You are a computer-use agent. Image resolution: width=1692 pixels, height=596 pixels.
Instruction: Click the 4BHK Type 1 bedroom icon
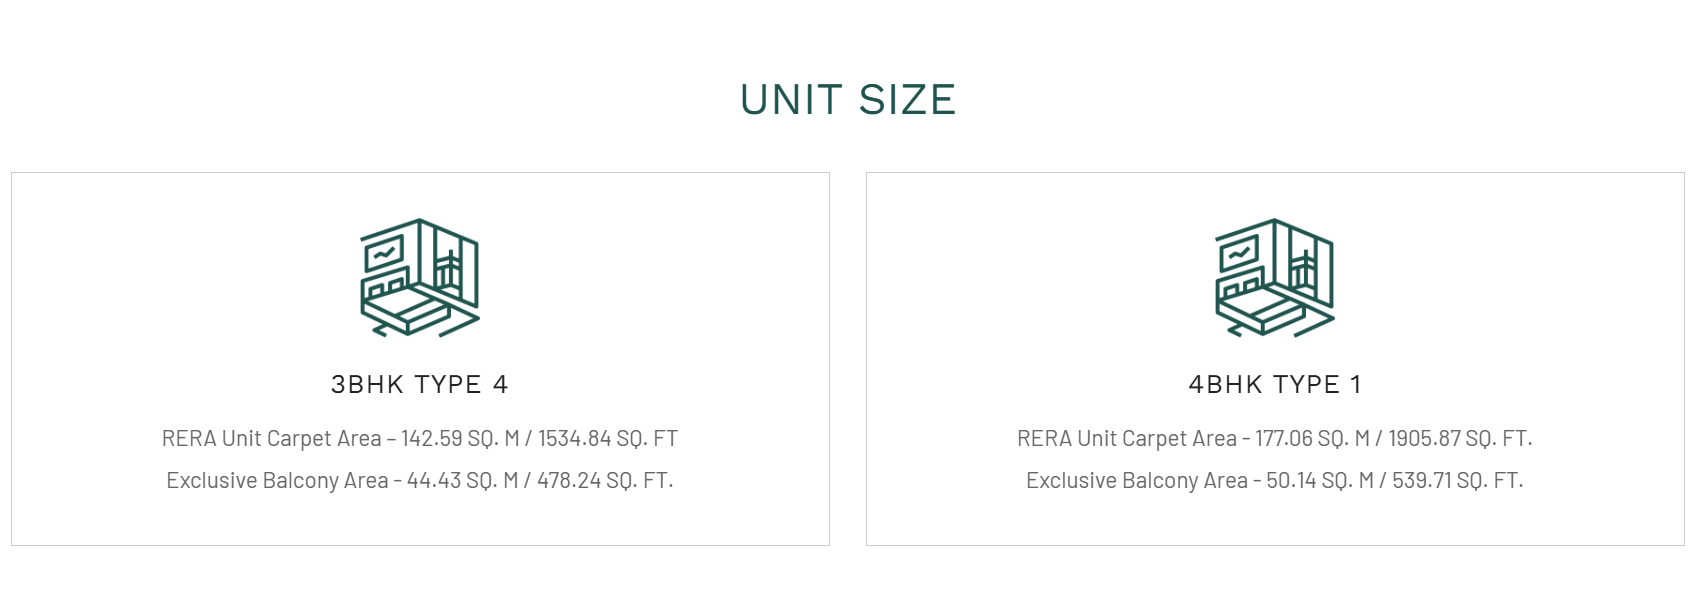pyautogui.click(x=1274, y=277)
